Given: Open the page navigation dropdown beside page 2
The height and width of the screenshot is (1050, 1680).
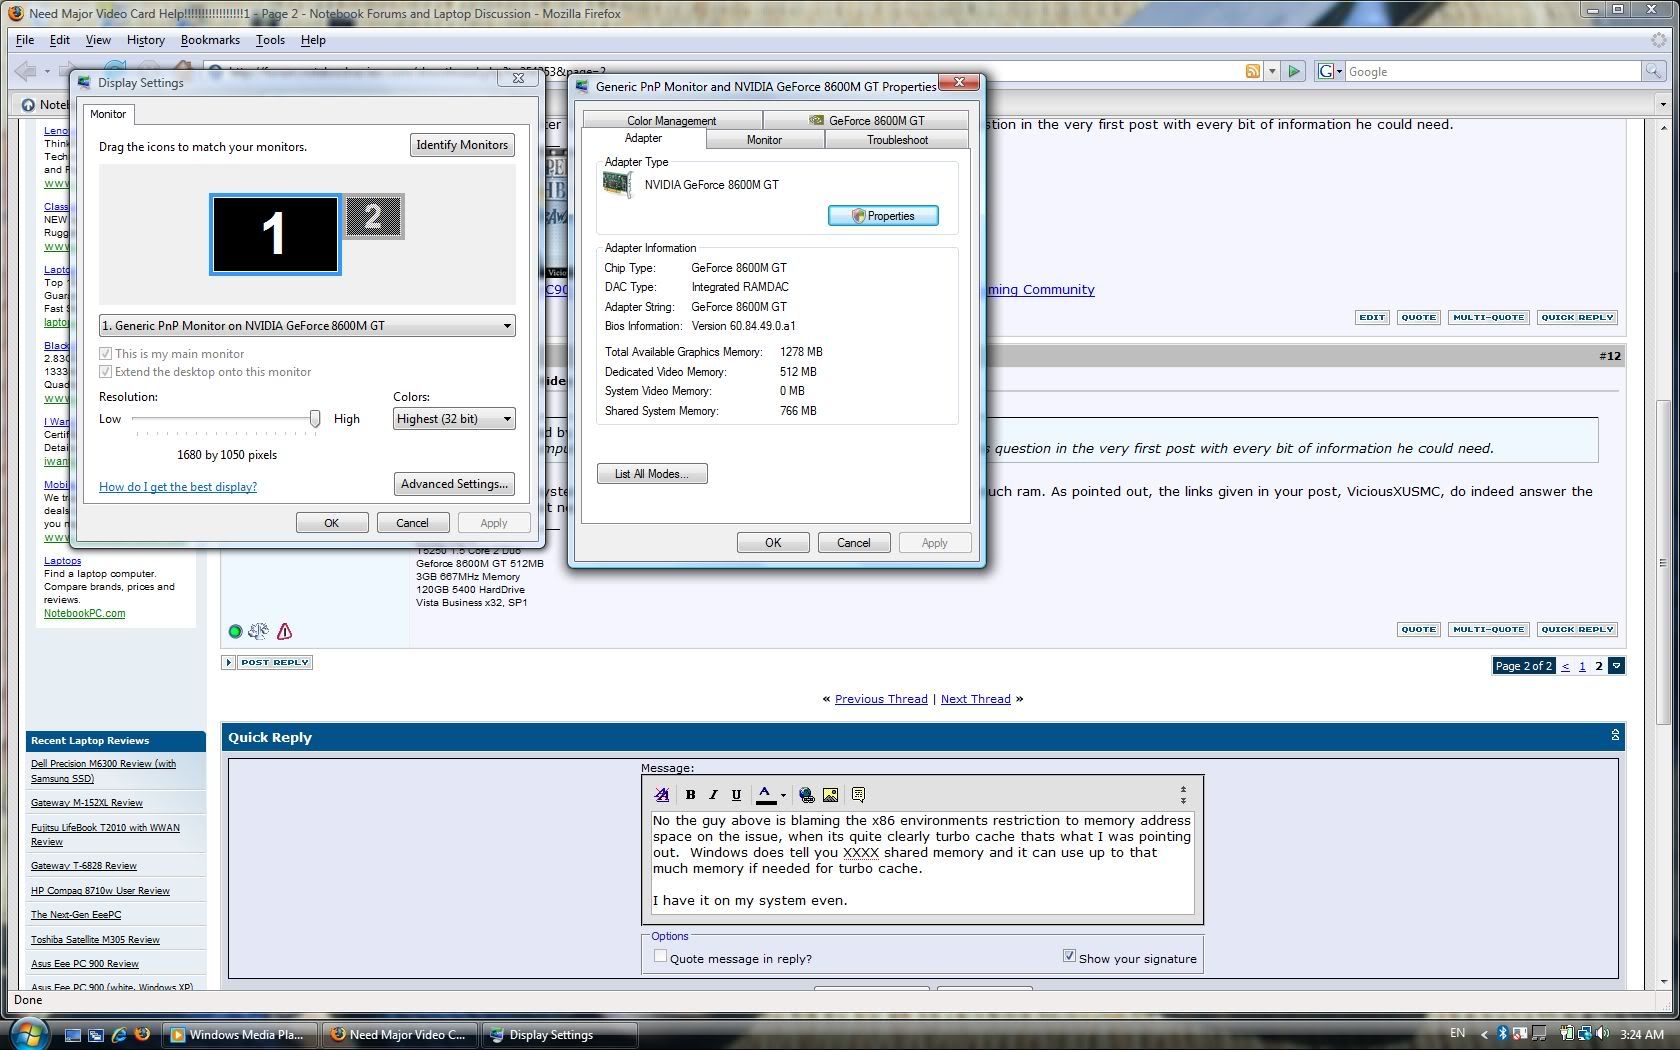Looking at the screenshot, I should point(1617,666).
